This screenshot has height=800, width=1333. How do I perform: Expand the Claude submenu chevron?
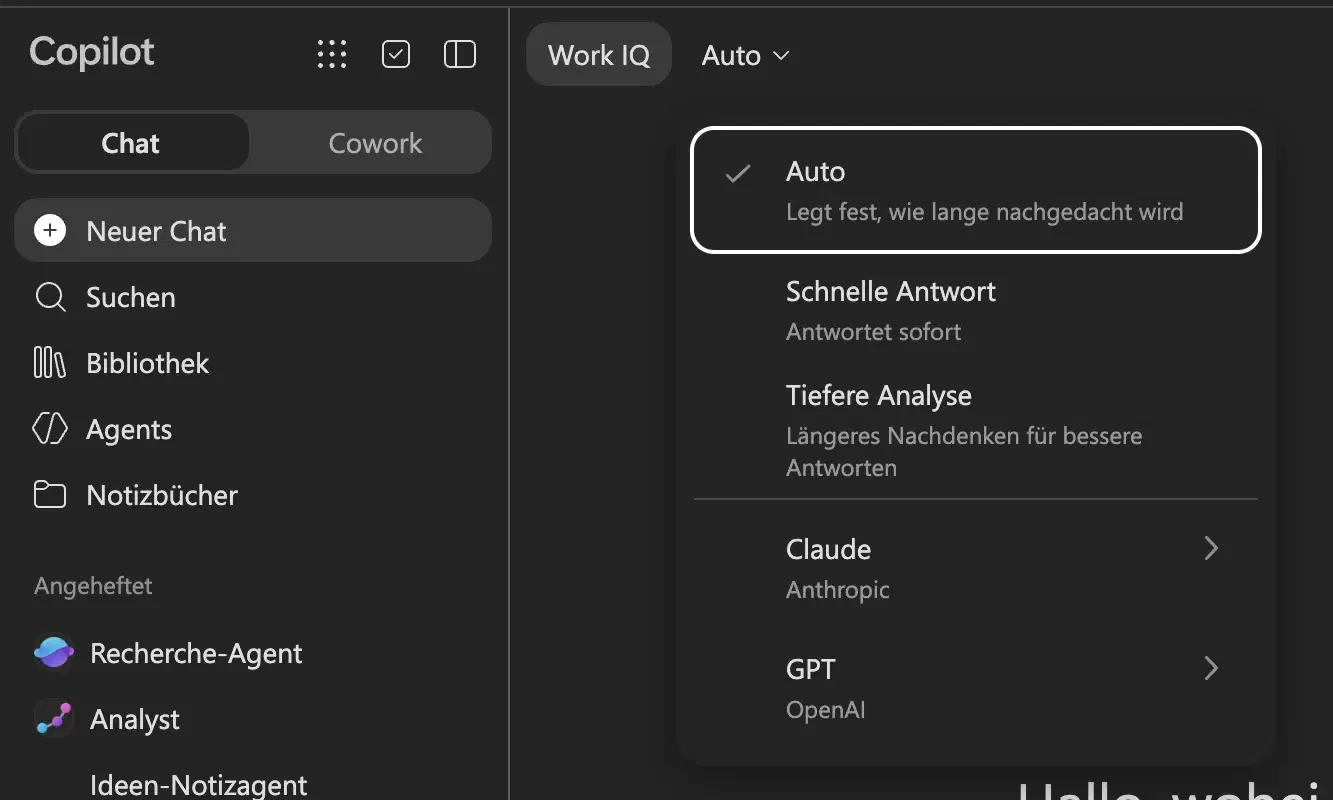point(1211,548)
